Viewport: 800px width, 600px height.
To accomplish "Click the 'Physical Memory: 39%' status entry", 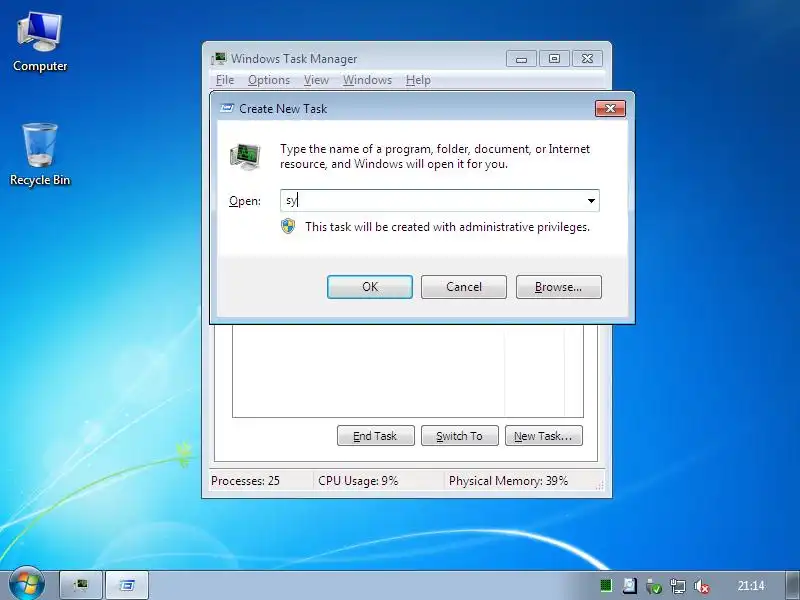I will 508,481.
